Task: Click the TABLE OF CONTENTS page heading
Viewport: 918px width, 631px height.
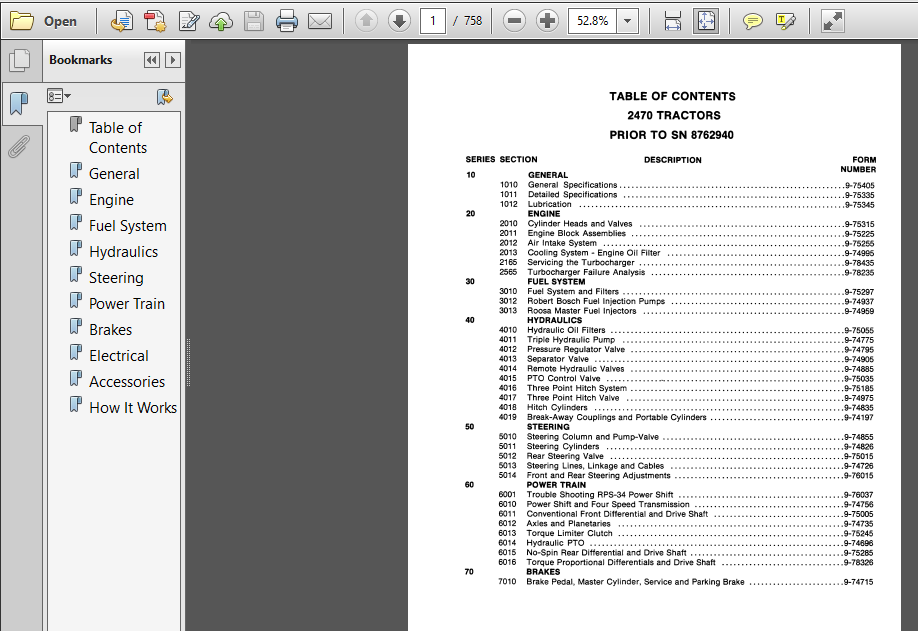Action: pyautogui.click(x=672, y=97)
